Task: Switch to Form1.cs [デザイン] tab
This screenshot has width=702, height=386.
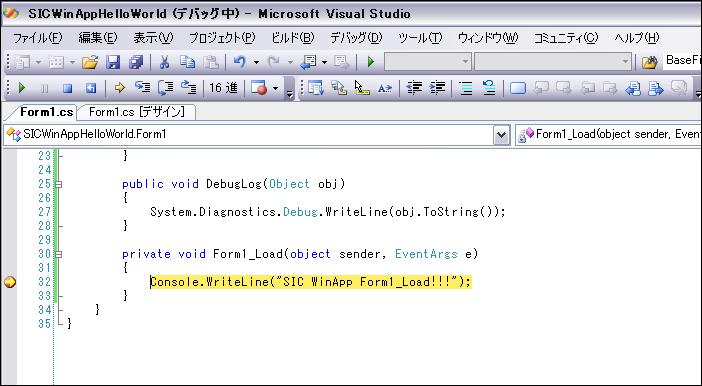Action: [x=137, y=112]
